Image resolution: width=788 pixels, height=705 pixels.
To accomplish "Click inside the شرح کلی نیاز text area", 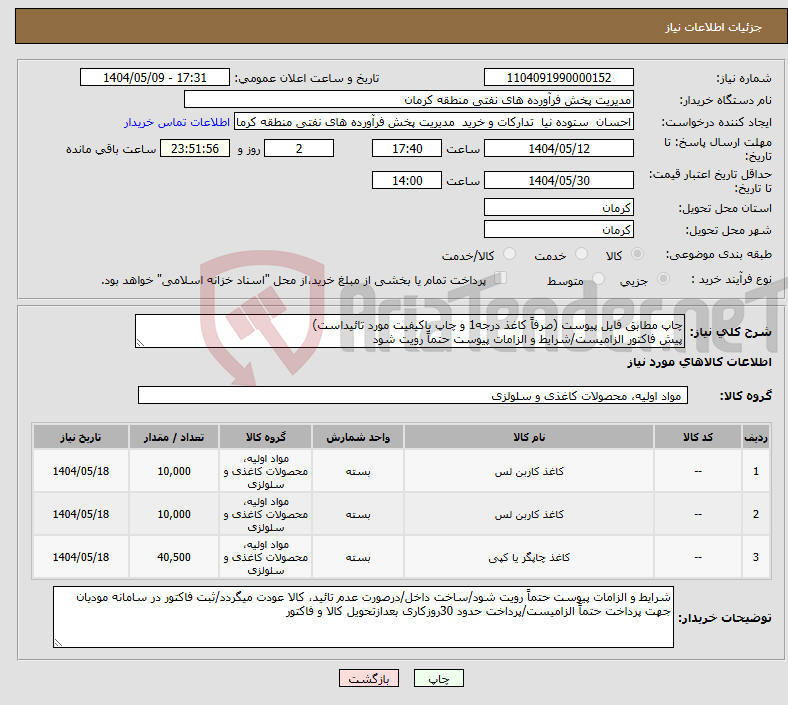I will [409, 333].
